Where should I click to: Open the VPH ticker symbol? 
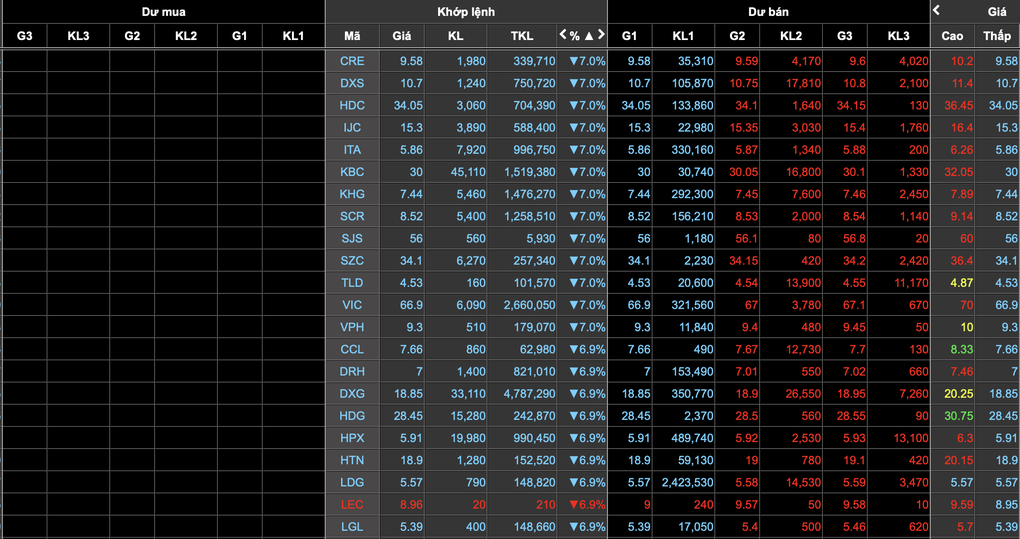[352, 327]
